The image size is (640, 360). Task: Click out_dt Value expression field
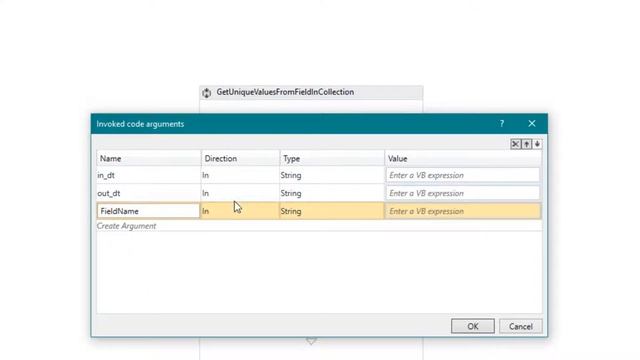(x=463, y=193)
